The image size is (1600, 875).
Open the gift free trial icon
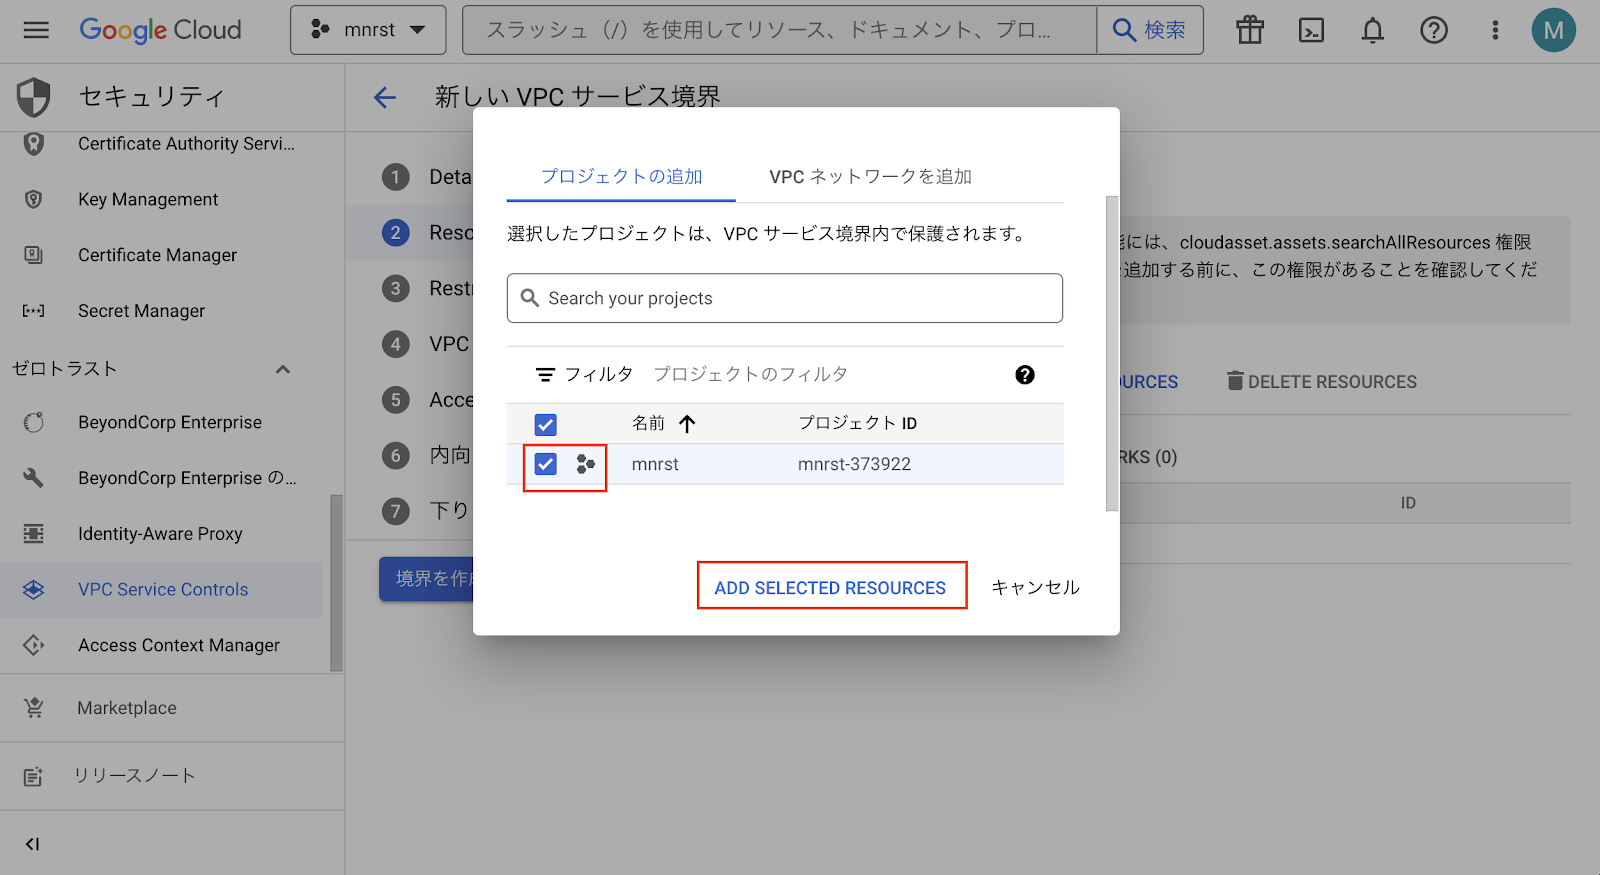click(1250, 30)
